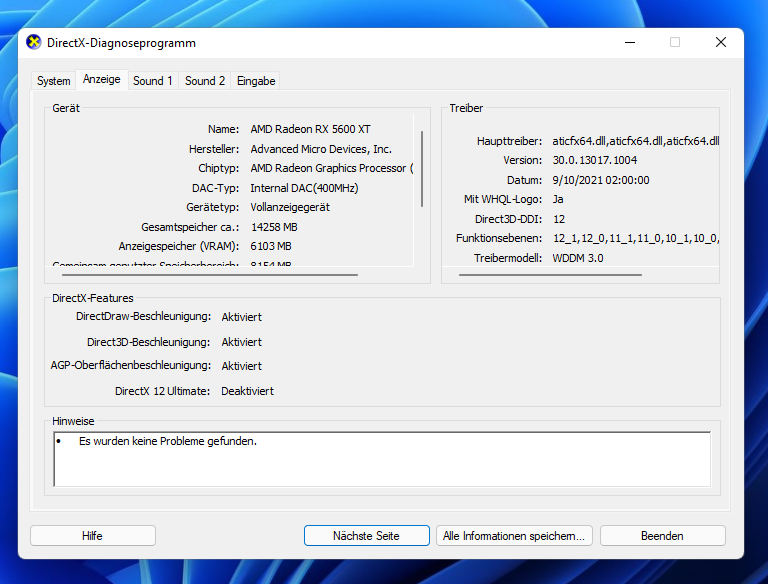768x584 pixels.
Task: Click the aticfx64.dll Haupttreiber value
Action: 636,141
